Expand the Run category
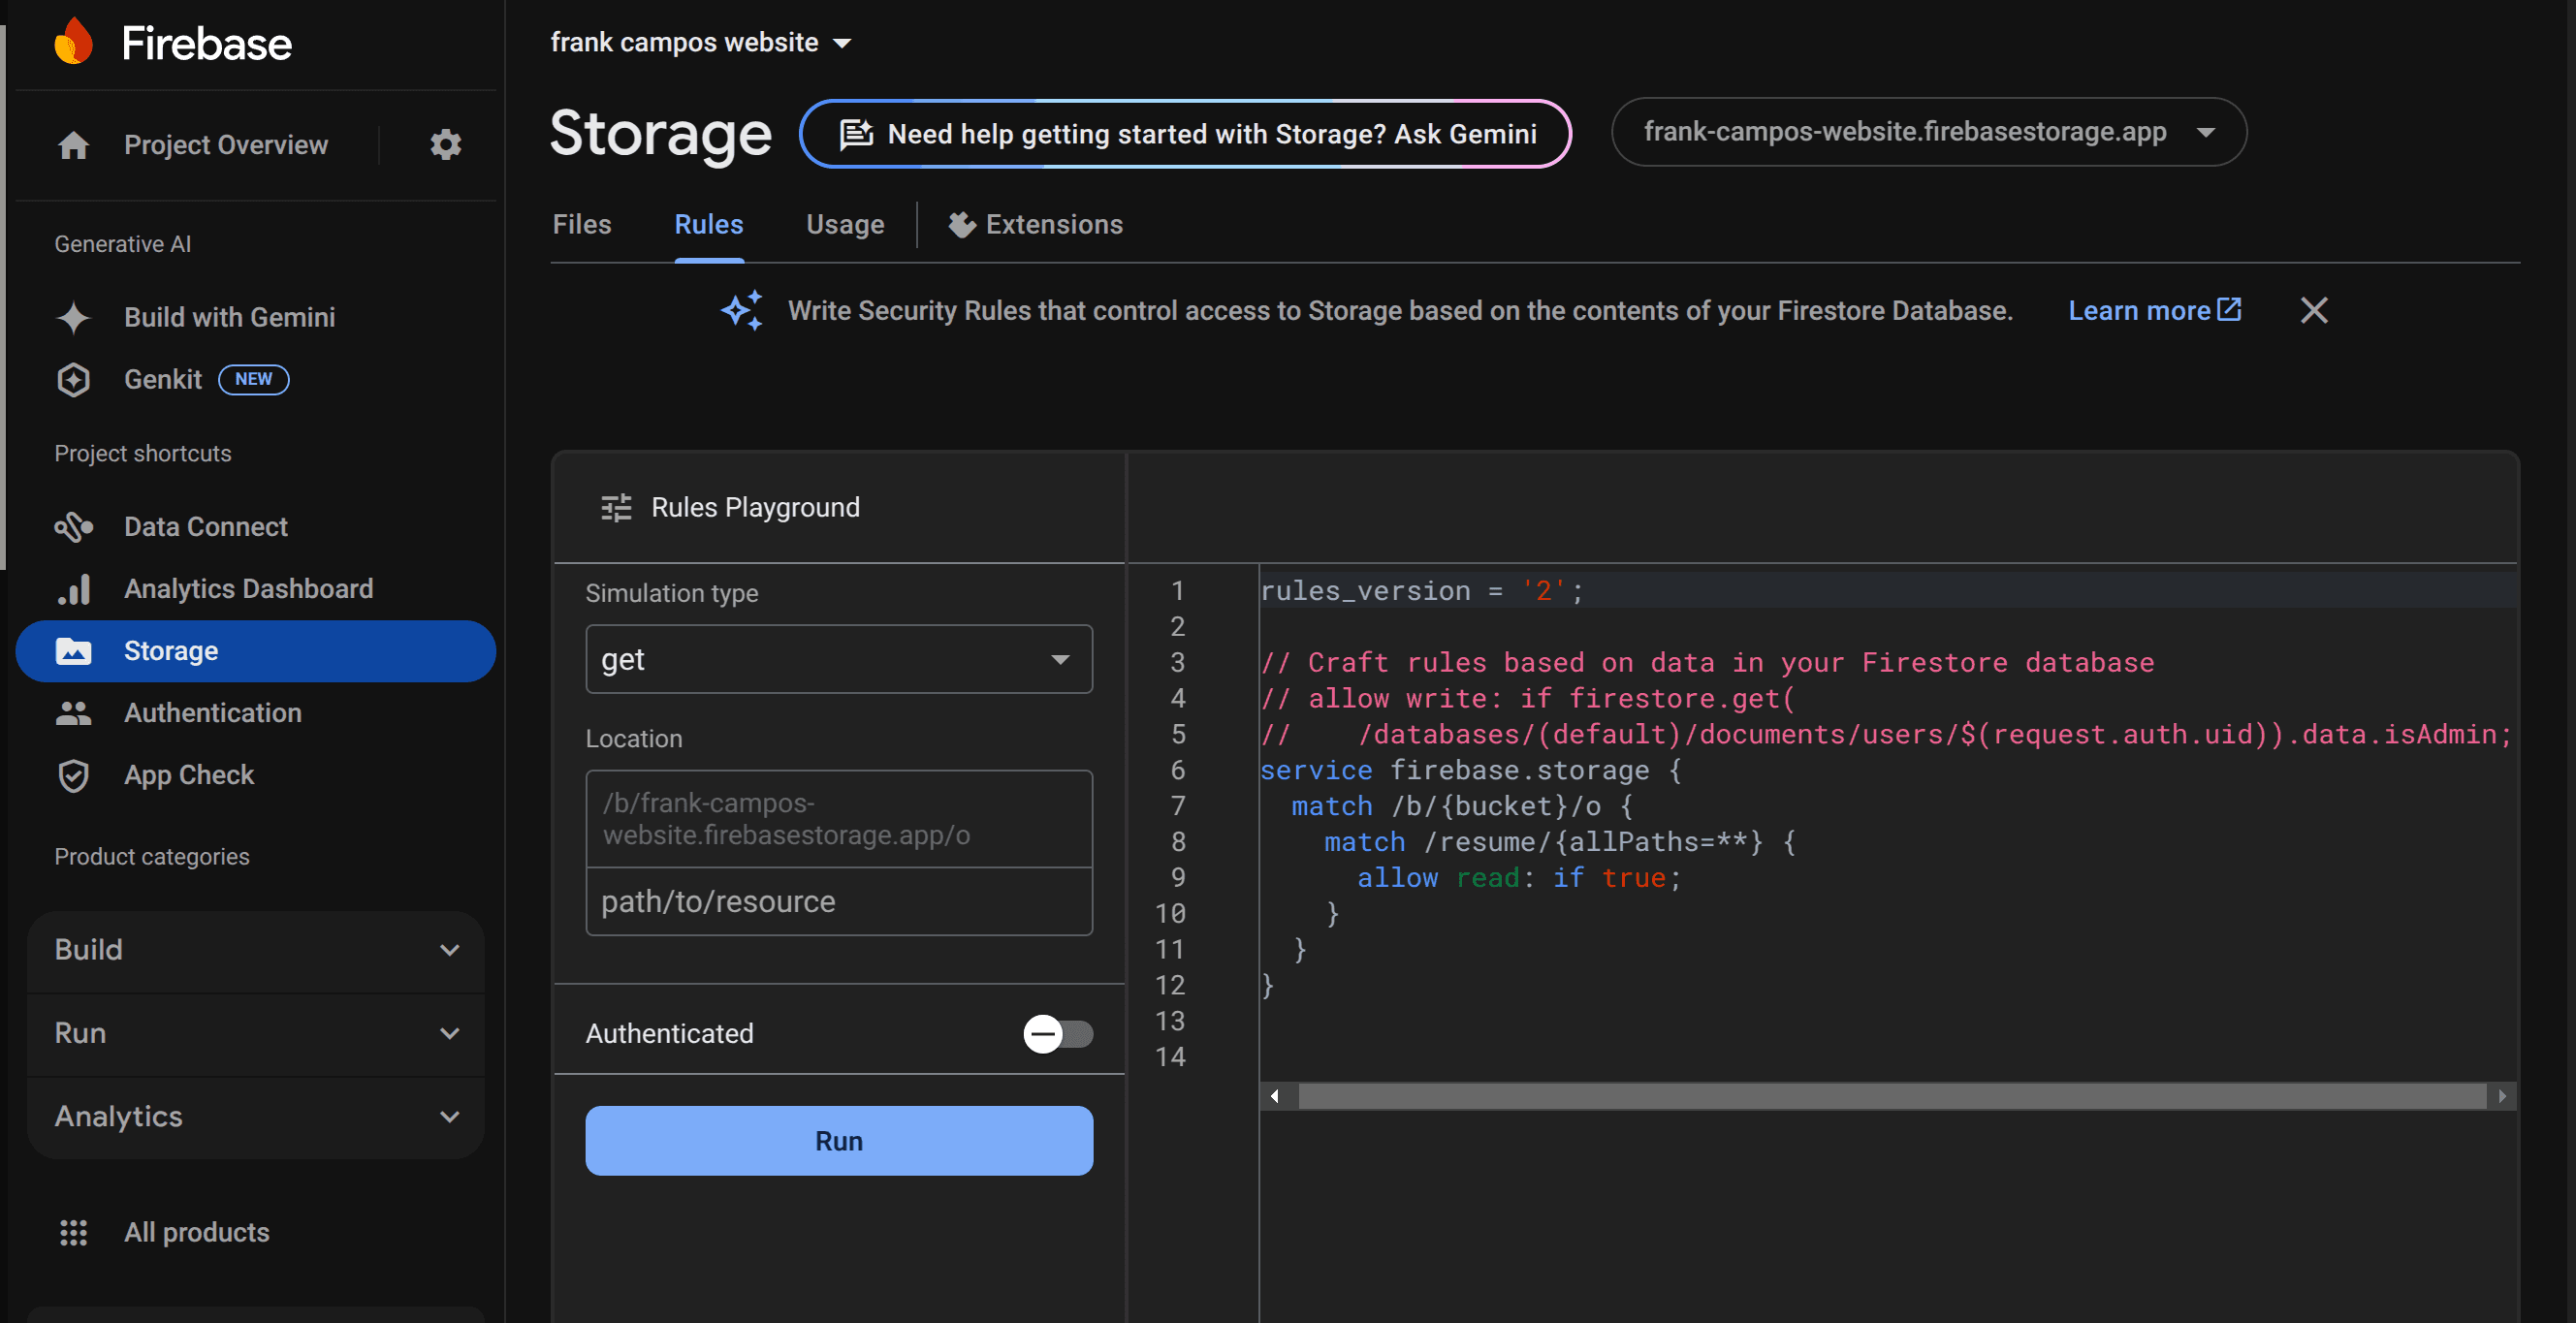 tap(256, 1033)
